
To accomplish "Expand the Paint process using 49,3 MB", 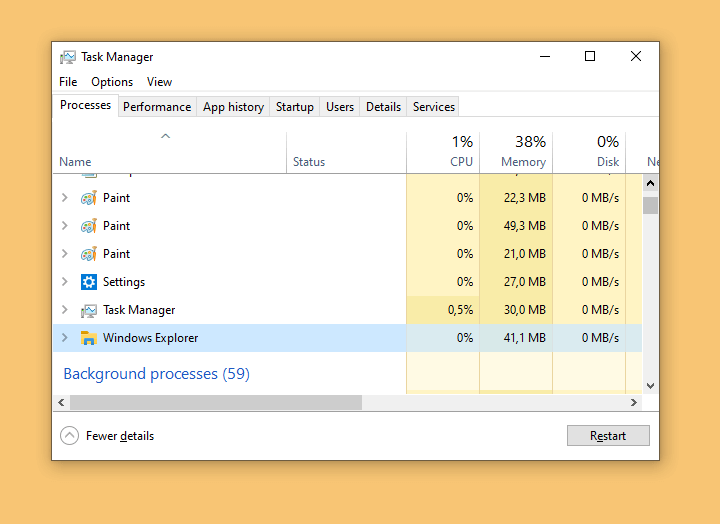I will (65, 226).
